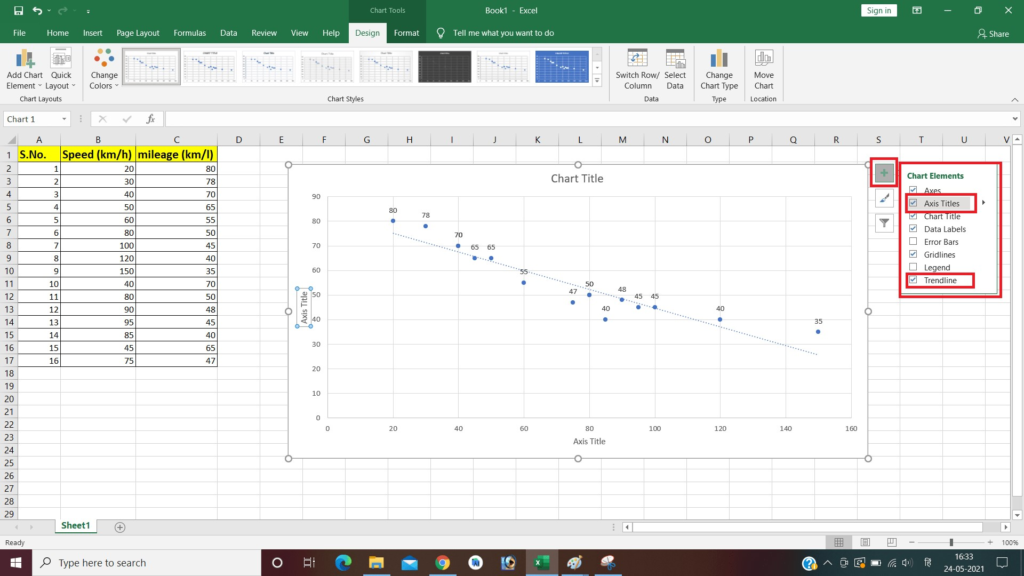Screen dimensions: 1024x576
Task: Click the cancel X formula bar icon
Action: pos(103,119)
